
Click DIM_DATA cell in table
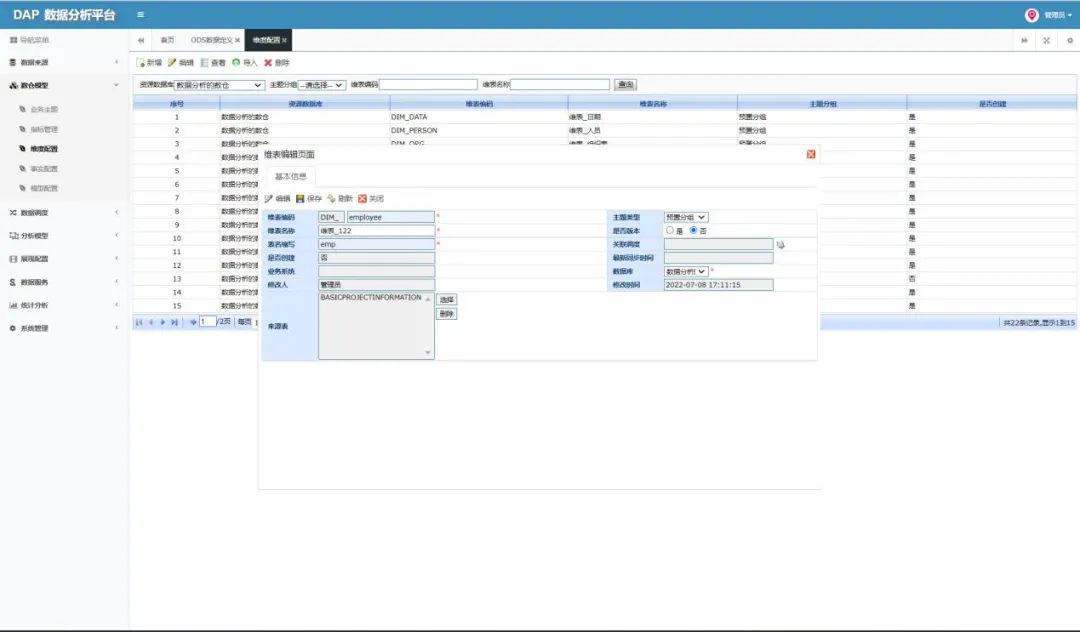pos(409,117)
